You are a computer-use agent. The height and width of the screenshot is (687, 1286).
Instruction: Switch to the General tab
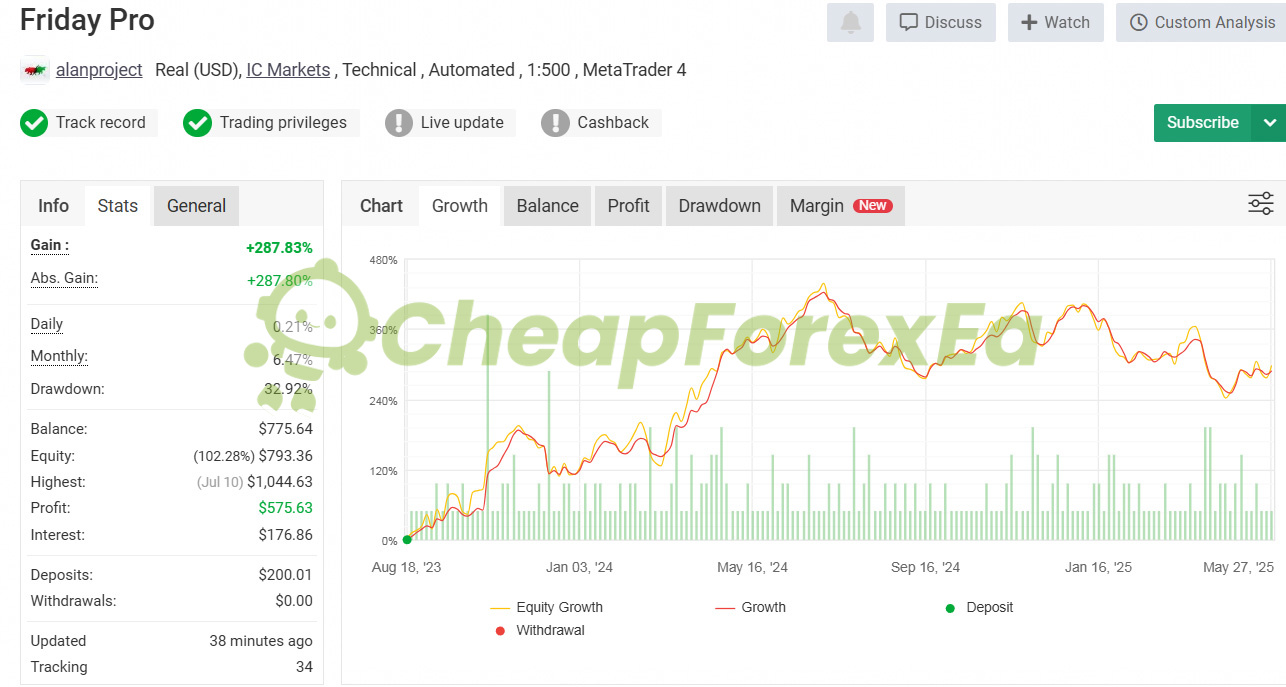click(x=196, y=206)
